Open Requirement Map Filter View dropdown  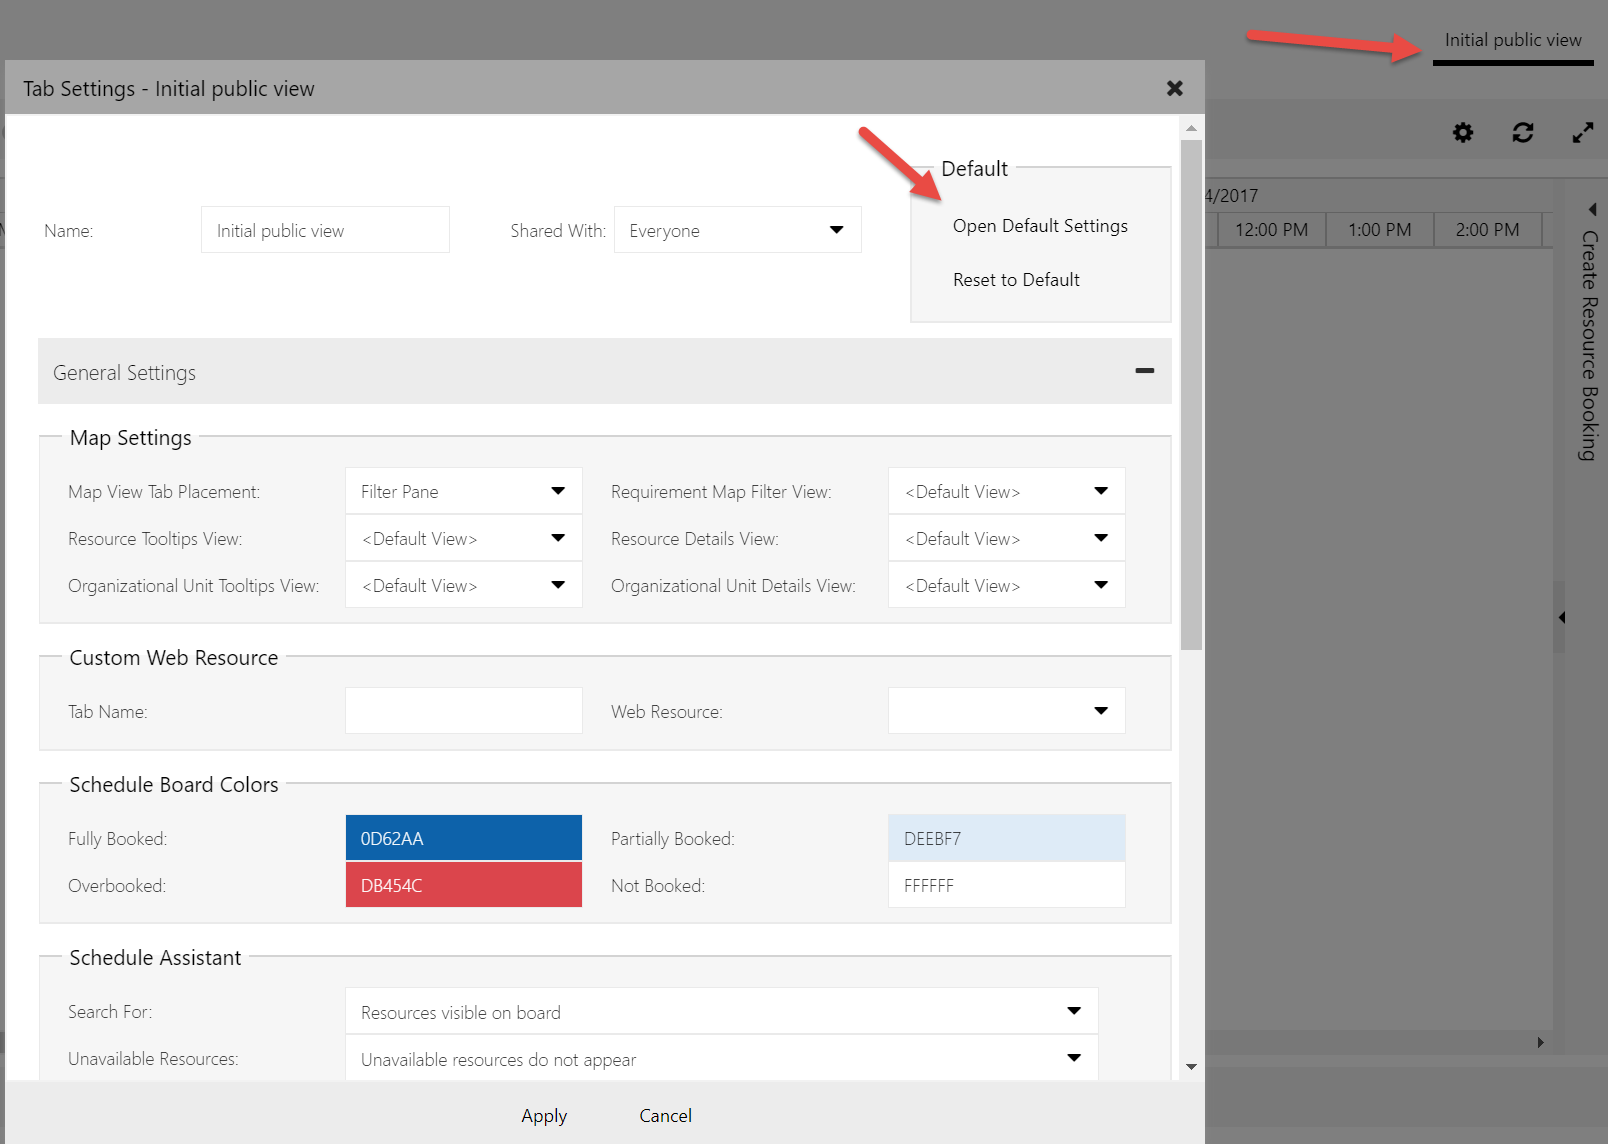pos(1006,491)
